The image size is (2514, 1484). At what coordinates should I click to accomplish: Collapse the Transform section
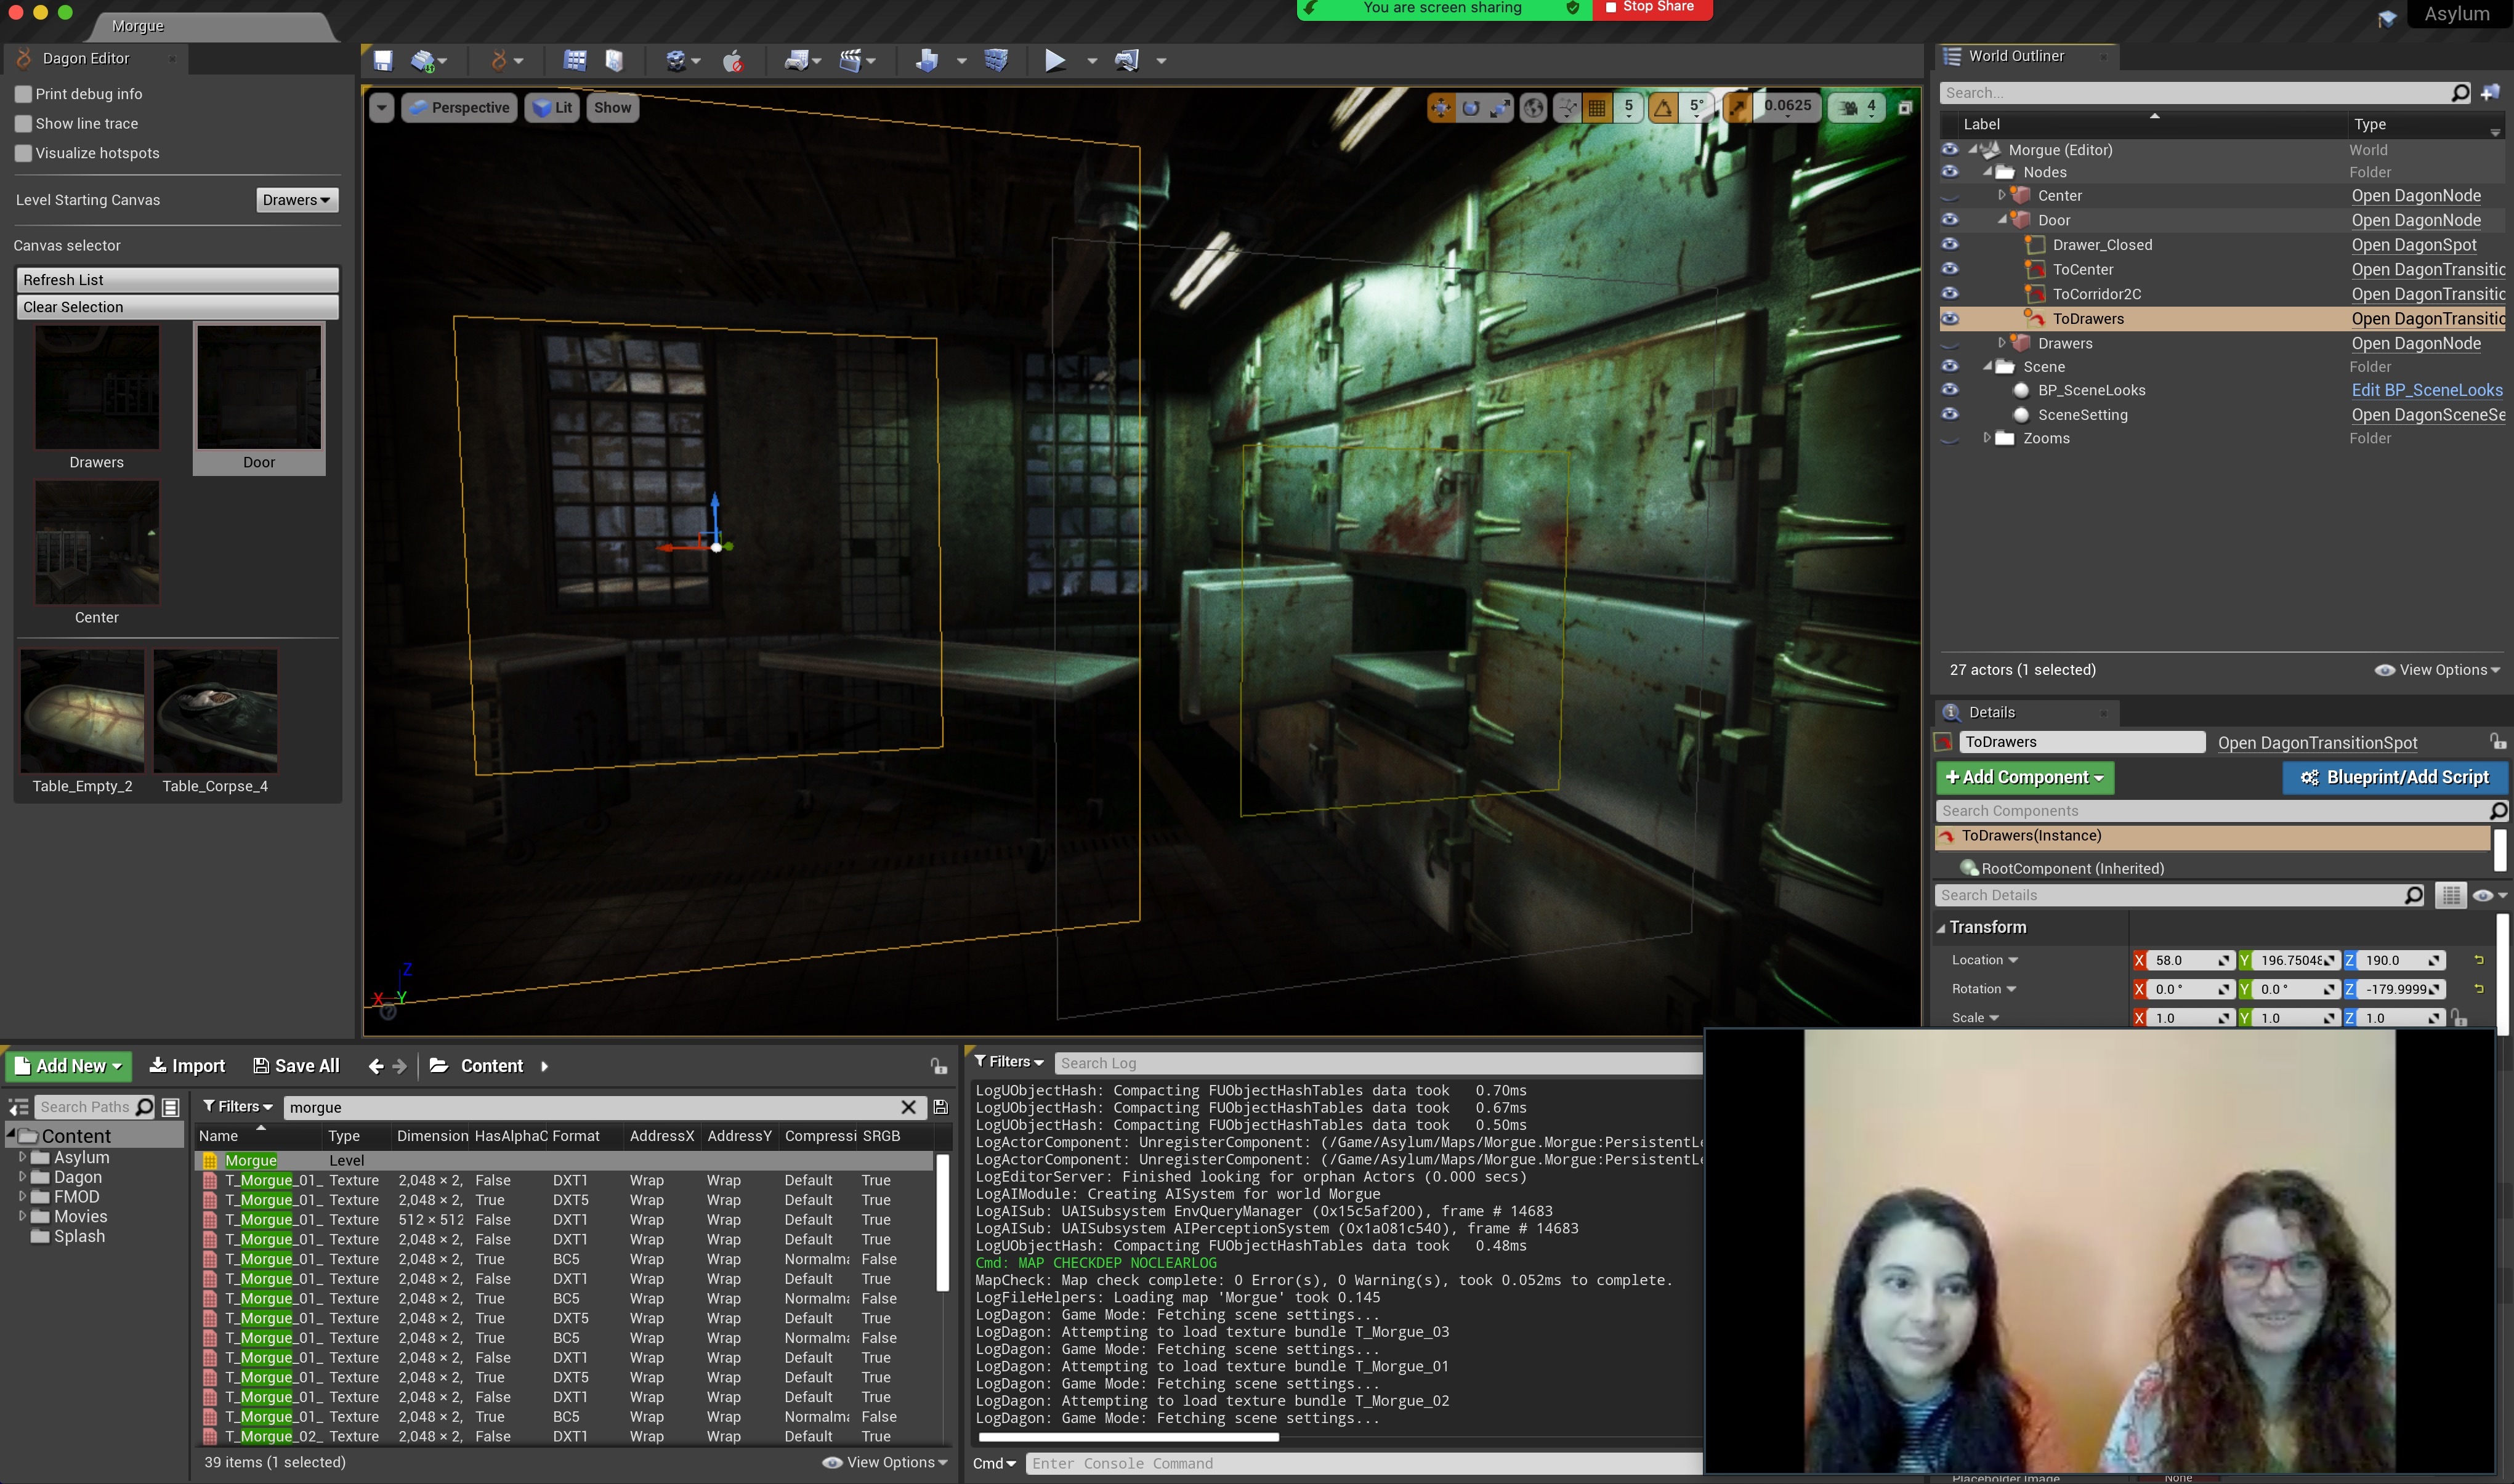click(x=1941, y=928)
